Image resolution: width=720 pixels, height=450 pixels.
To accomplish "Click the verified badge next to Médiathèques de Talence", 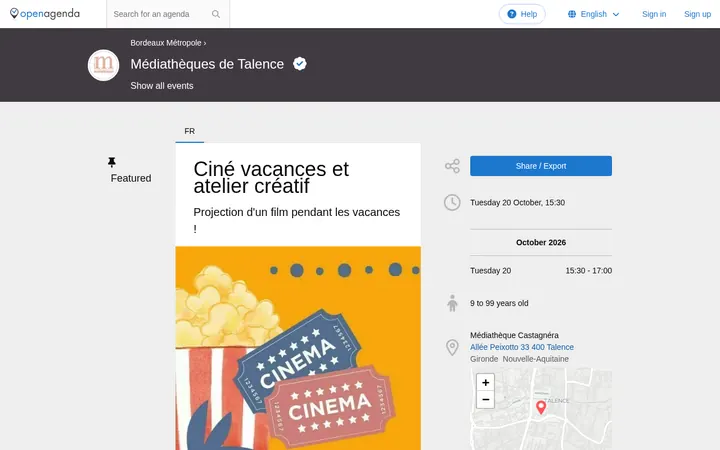I will pos(300,64).
